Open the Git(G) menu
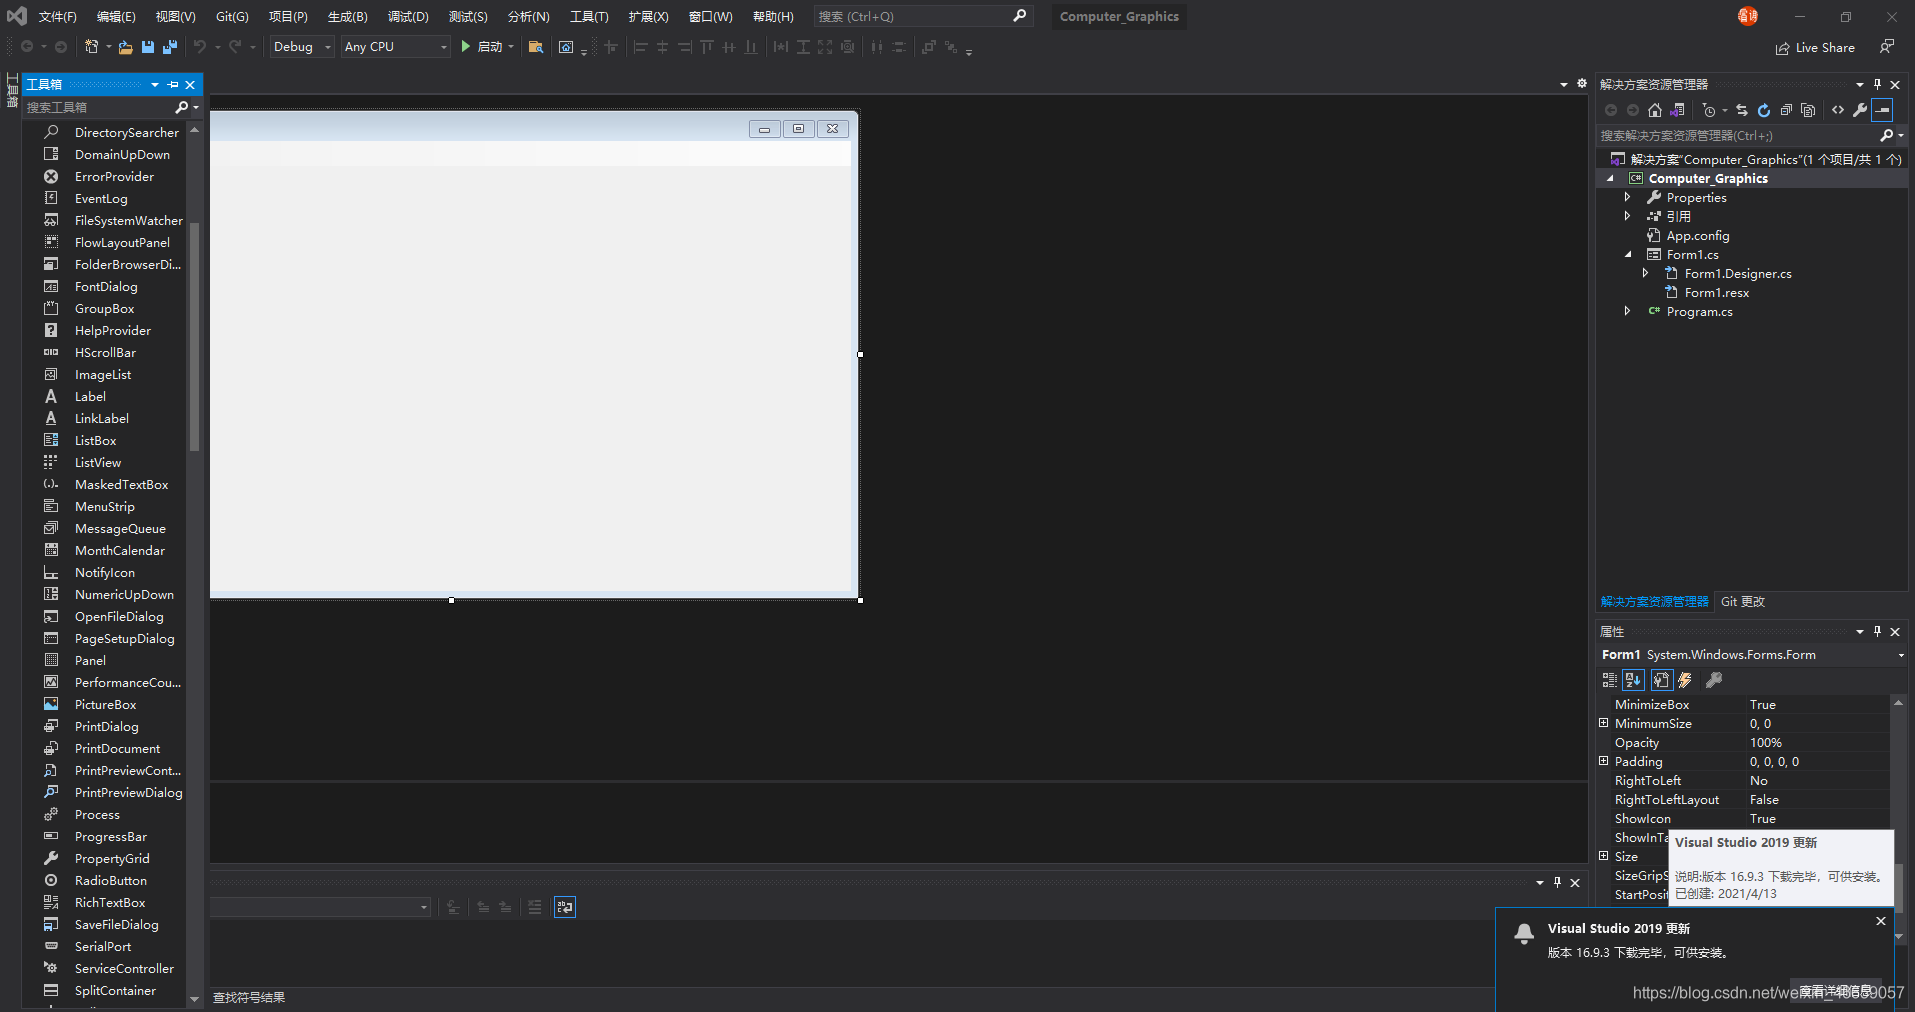The image size is (1915, 1012). (232, 16)
